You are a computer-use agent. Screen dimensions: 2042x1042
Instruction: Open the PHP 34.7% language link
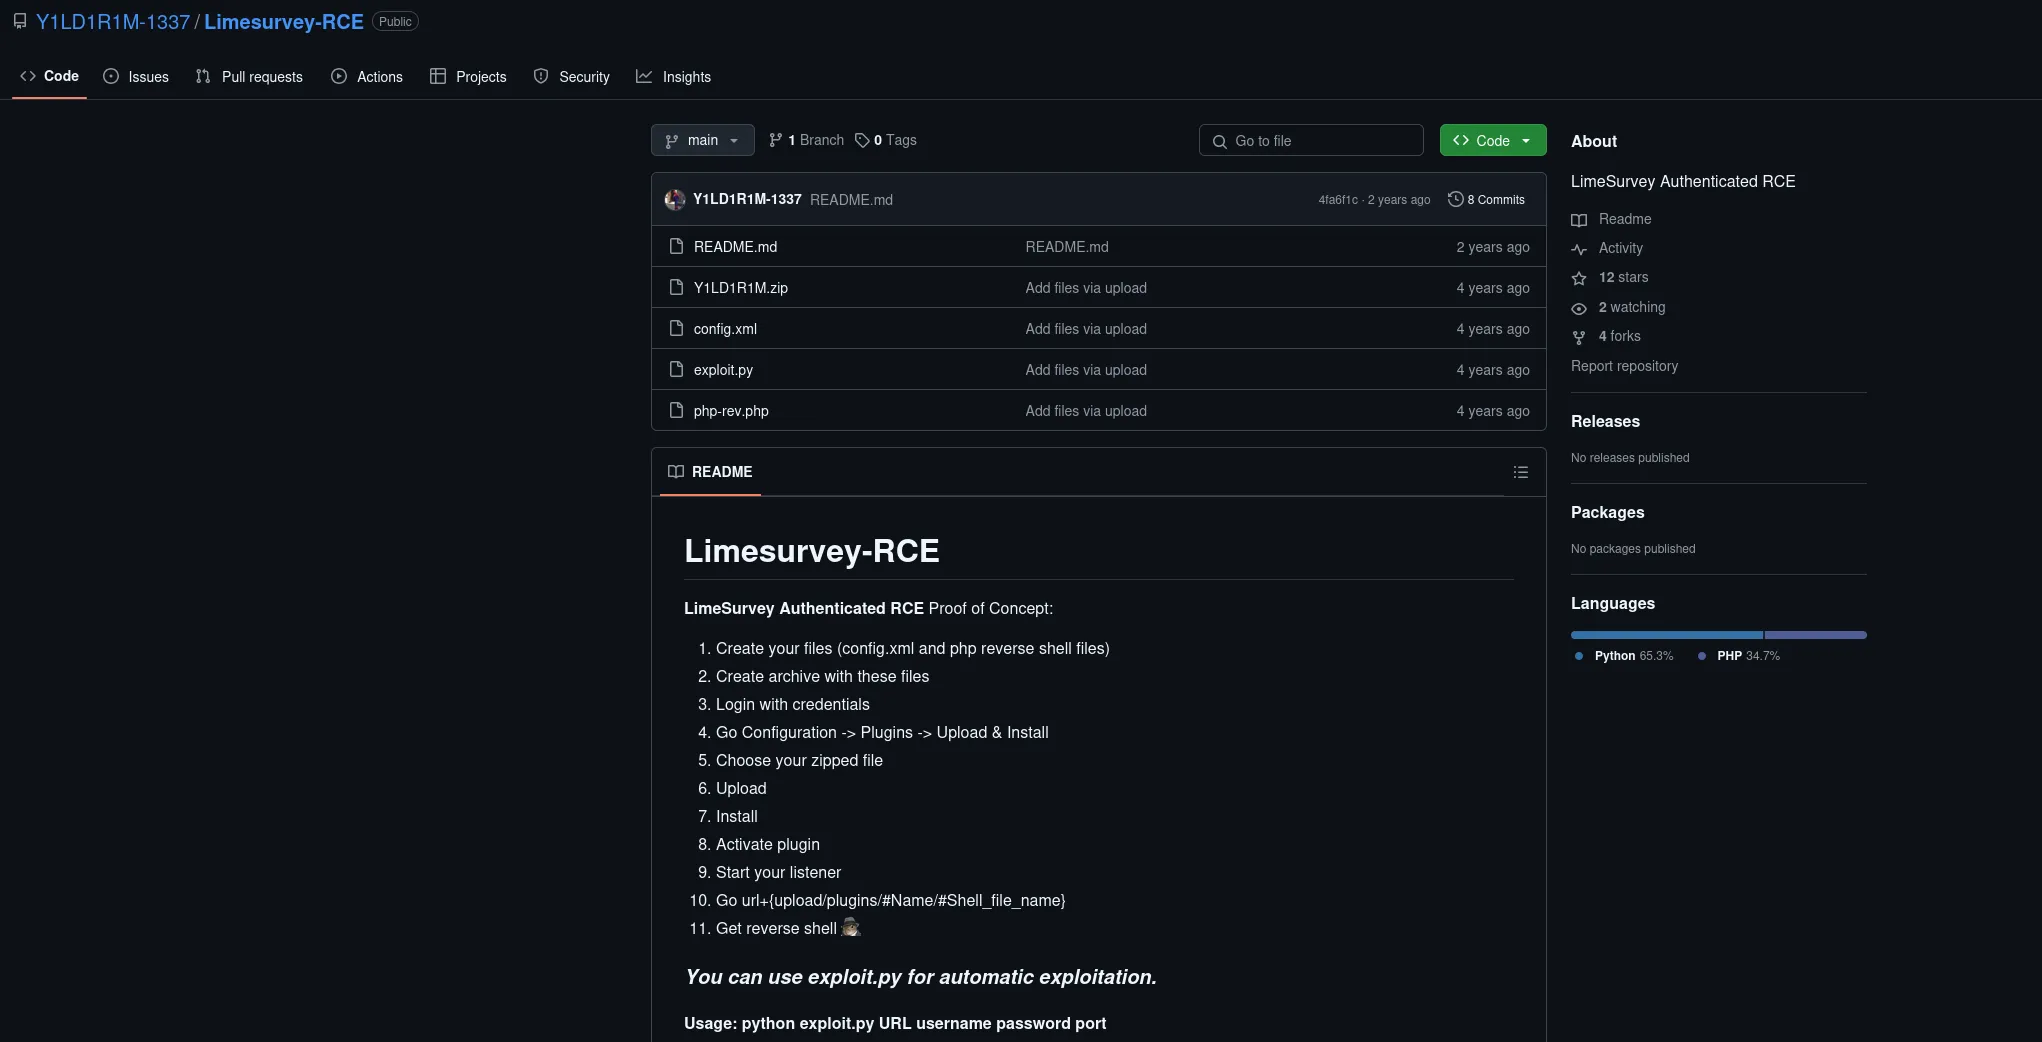pos(1738,656)
